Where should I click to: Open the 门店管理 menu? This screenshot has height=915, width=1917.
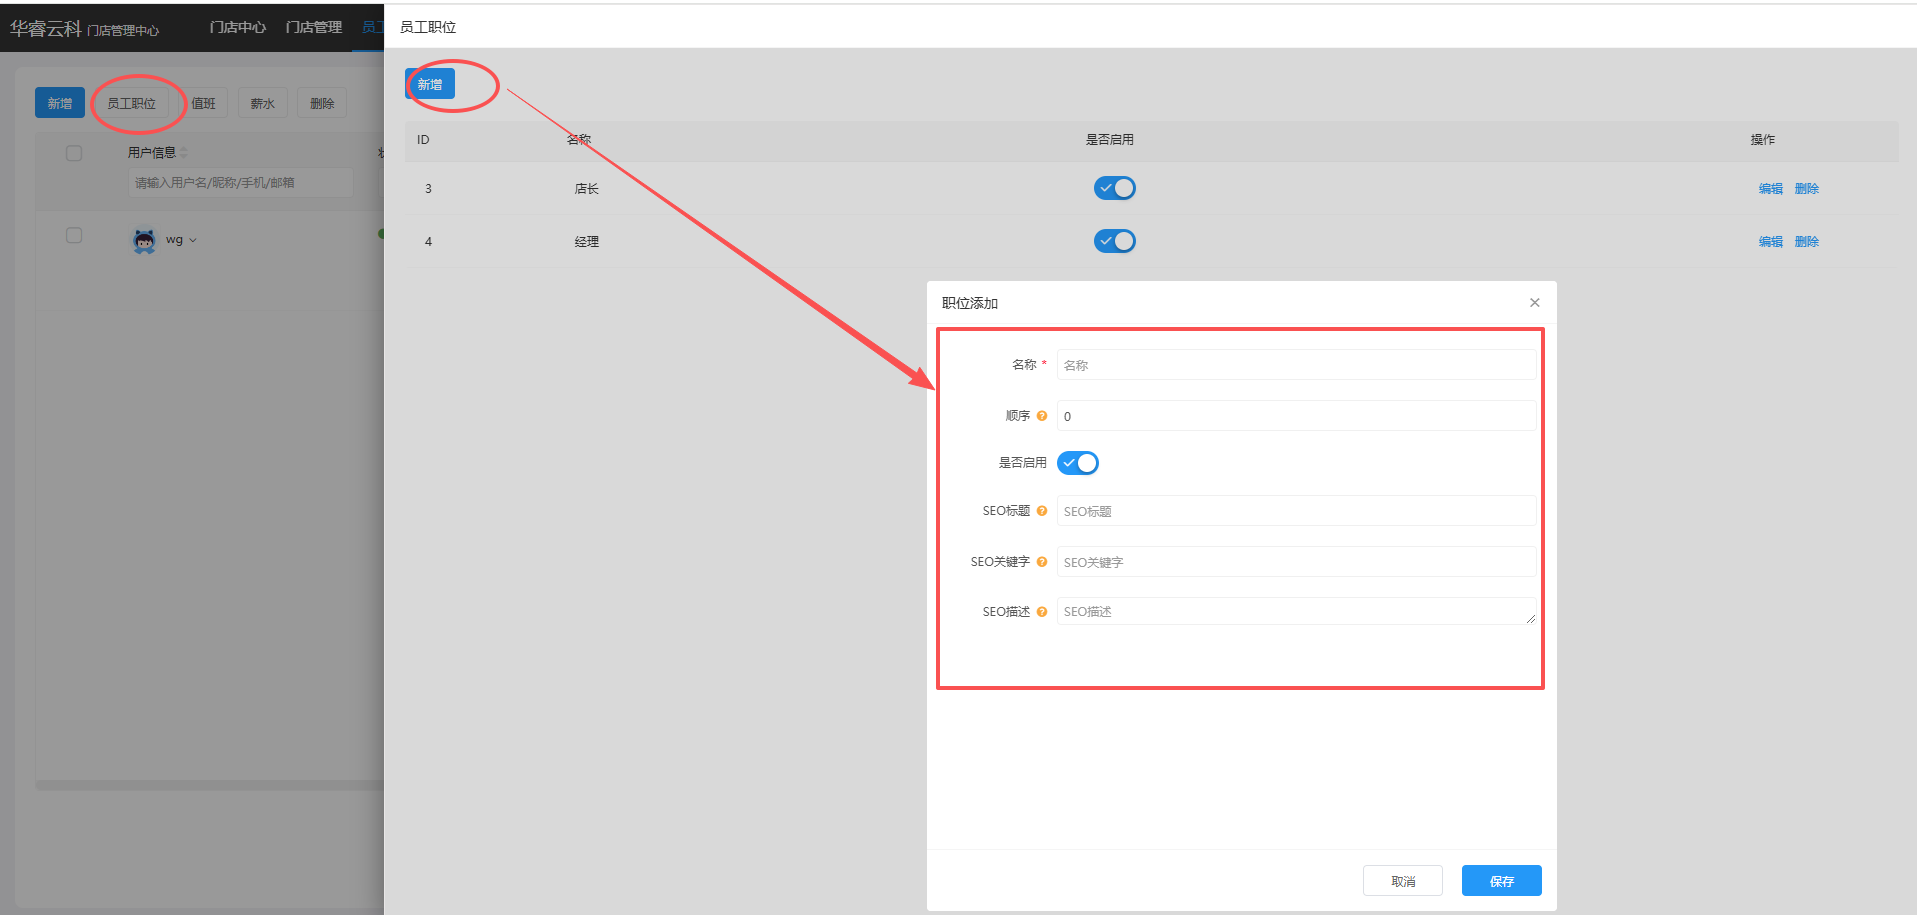314,27
